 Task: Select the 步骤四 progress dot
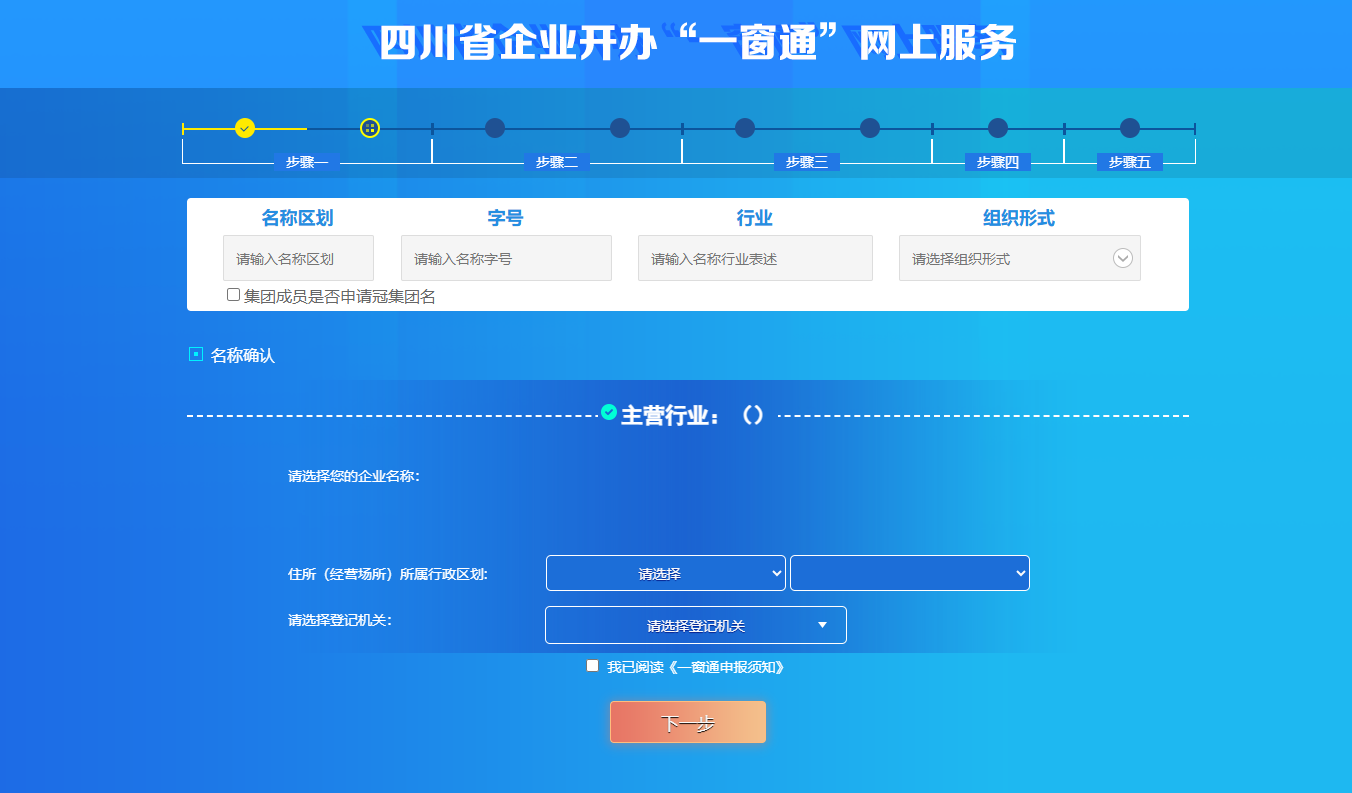pyautogui.click(x=997, y=127)
